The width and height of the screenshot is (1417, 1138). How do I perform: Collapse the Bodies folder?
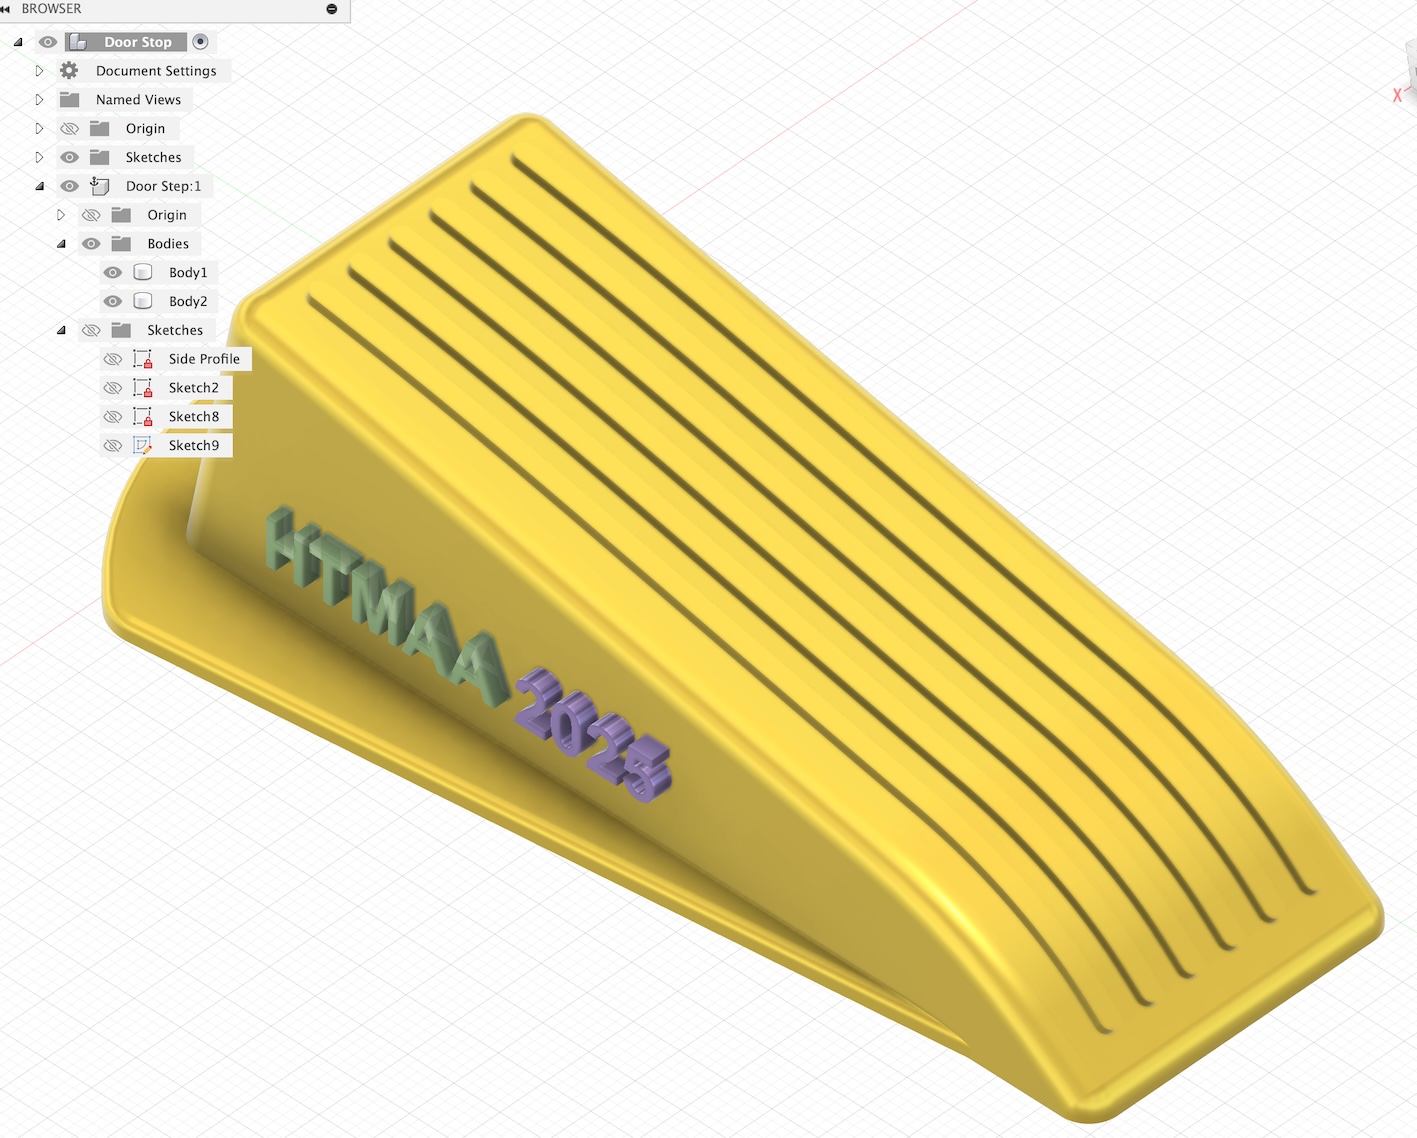[61, 244]
